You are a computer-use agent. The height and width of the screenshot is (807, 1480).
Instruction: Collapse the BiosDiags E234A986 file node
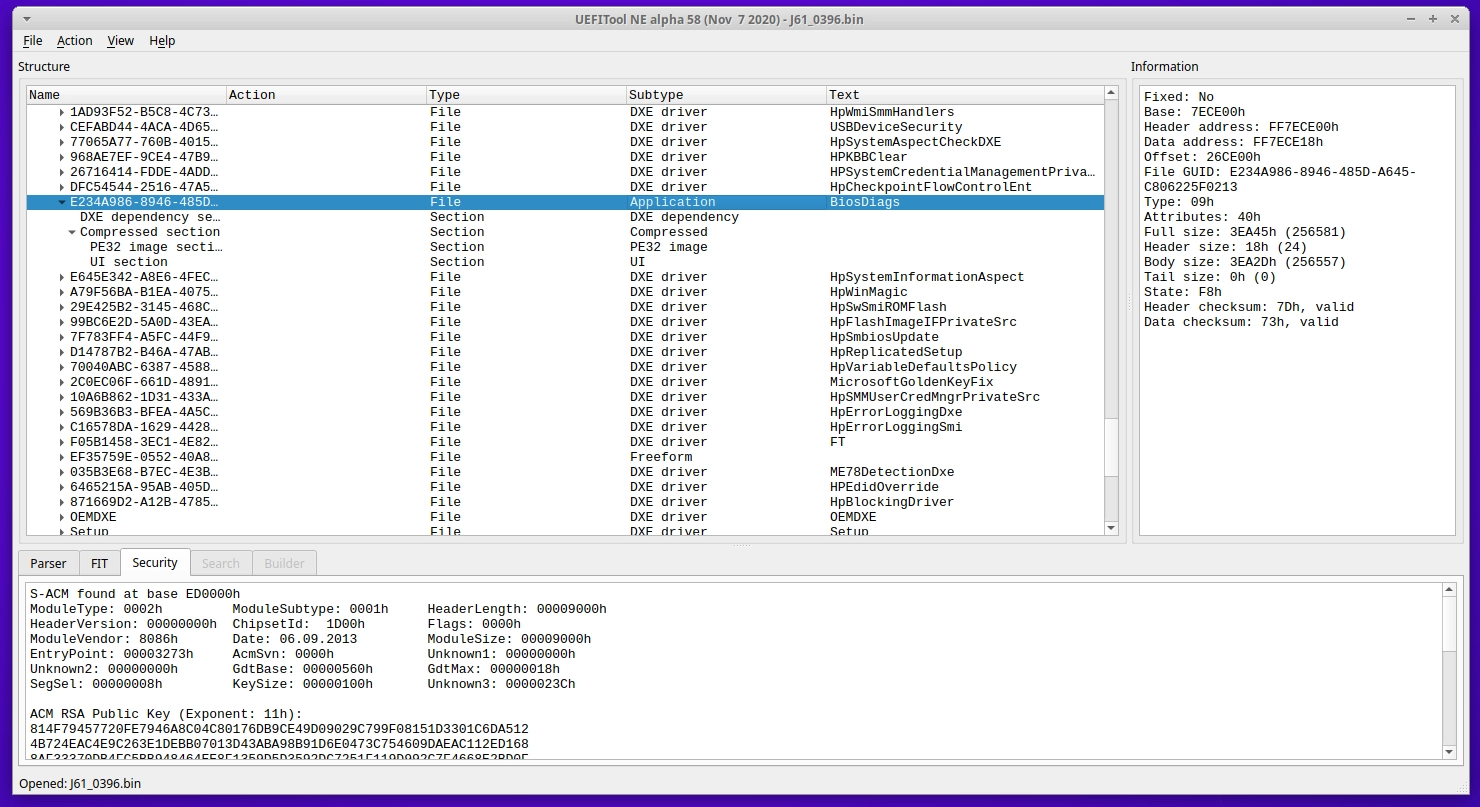(62, 202)
